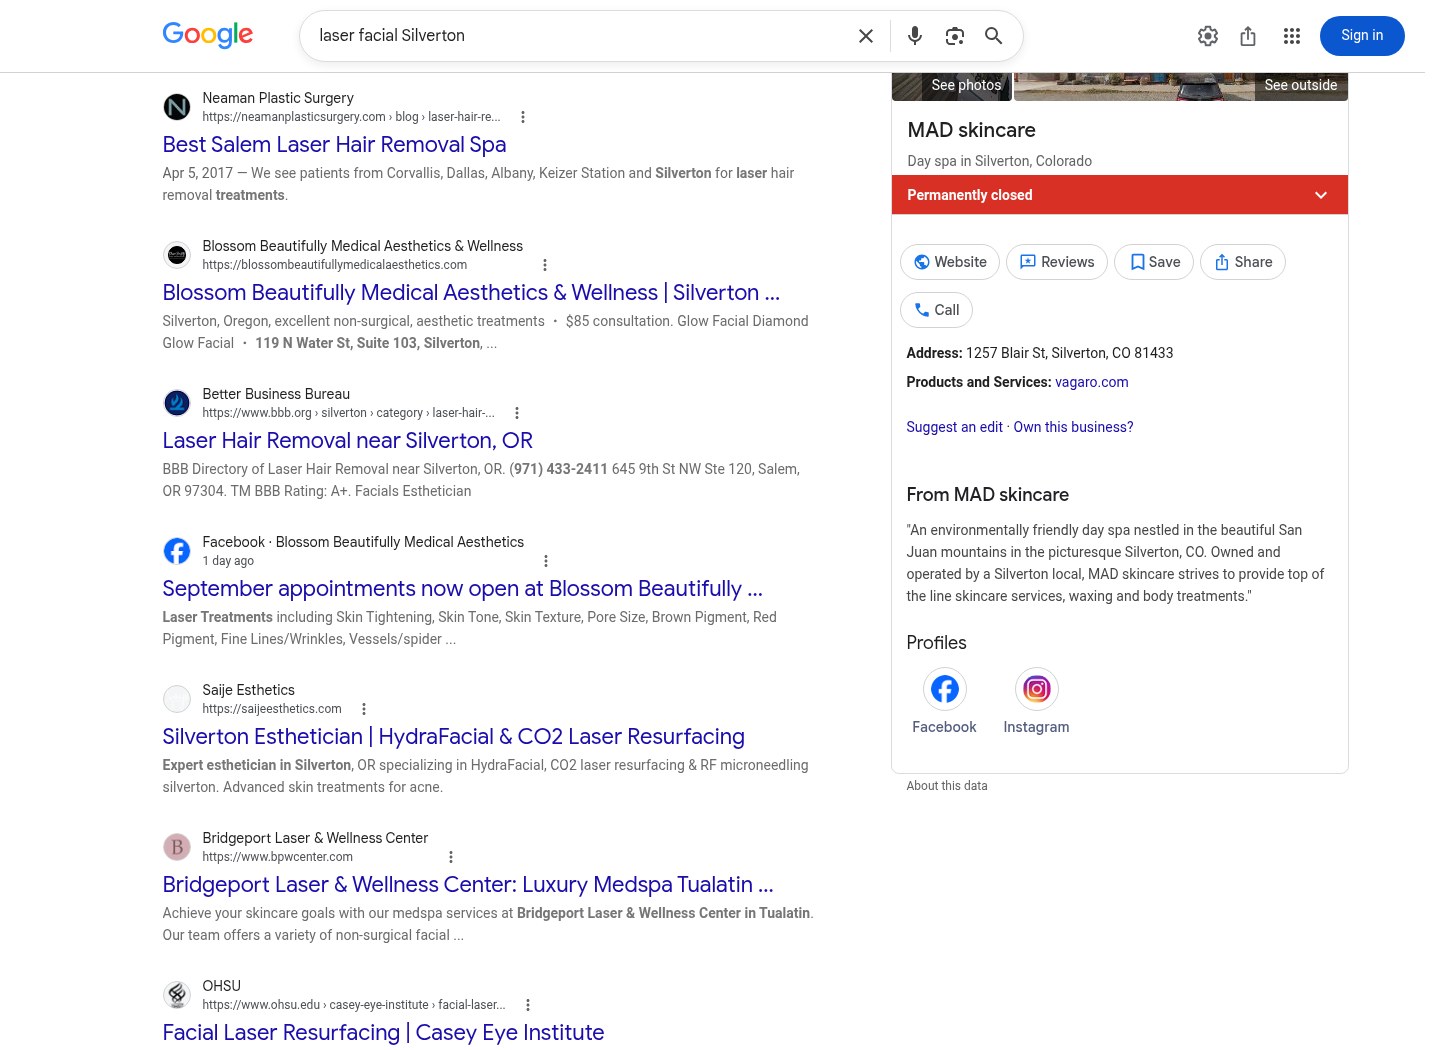Open options menu for Facebook Blossom Beautifully result

click(x=546, y=561)
